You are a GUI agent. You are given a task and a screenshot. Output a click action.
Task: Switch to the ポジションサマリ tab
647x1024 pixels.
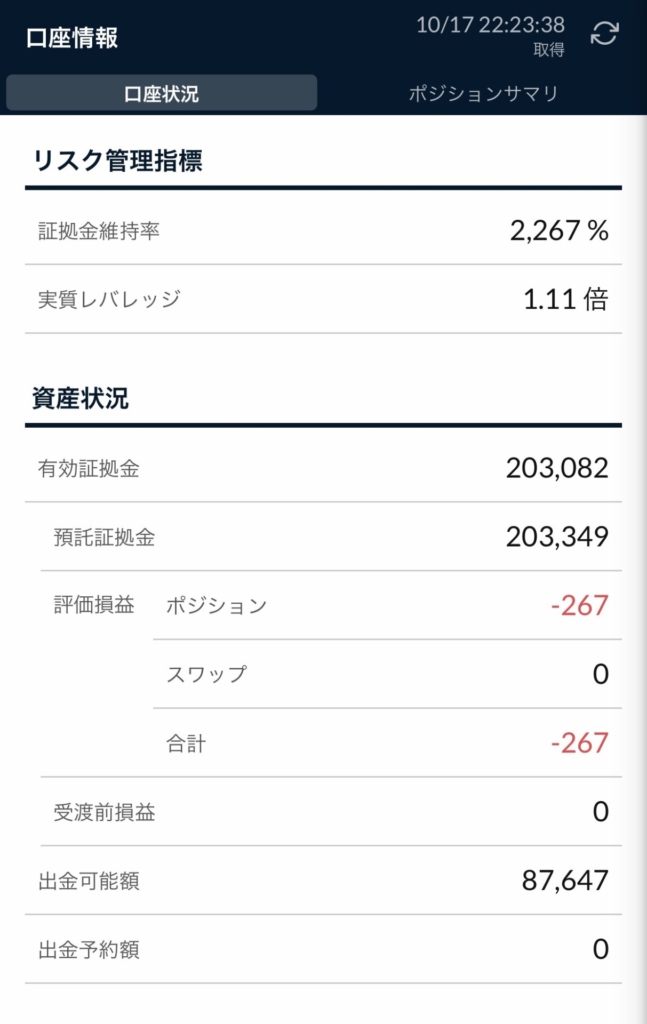click(483, 93)
